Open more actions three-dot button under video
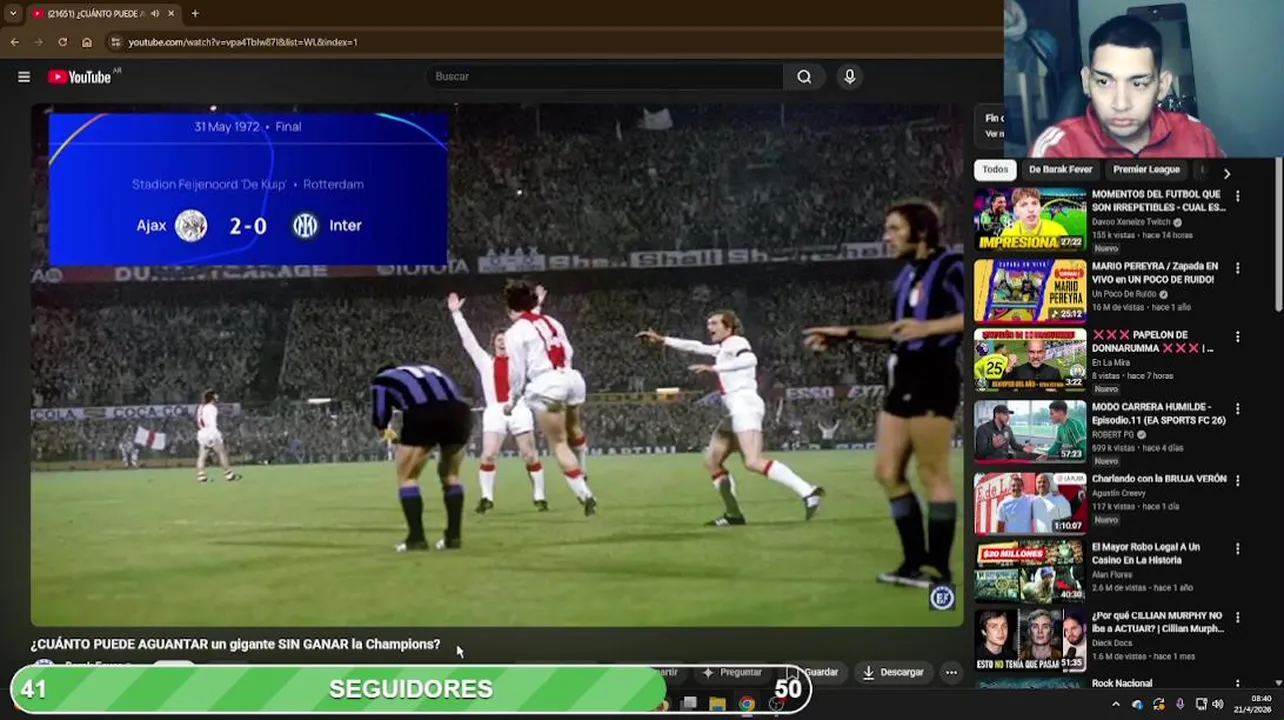The image size is (1284, 720). (951, 672)
